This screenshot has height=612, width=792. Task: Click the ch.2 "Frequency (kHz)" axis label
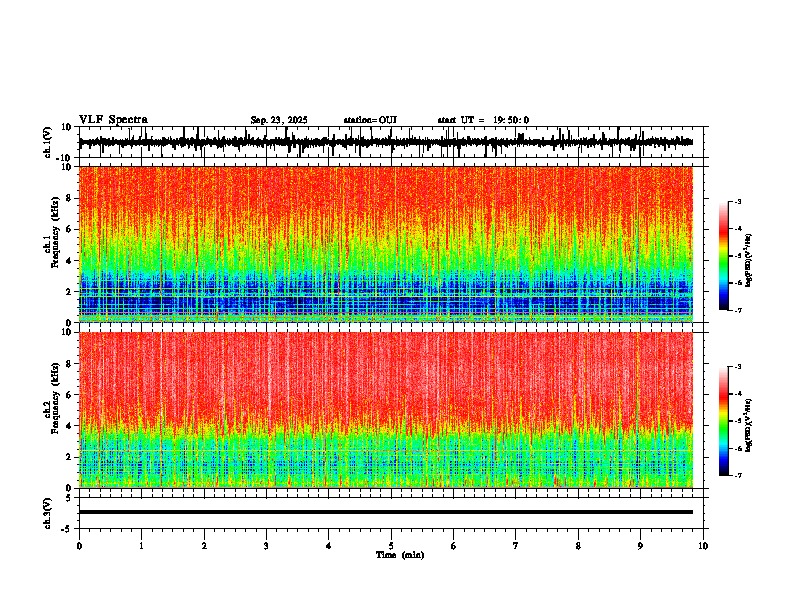tap(56, 398)
